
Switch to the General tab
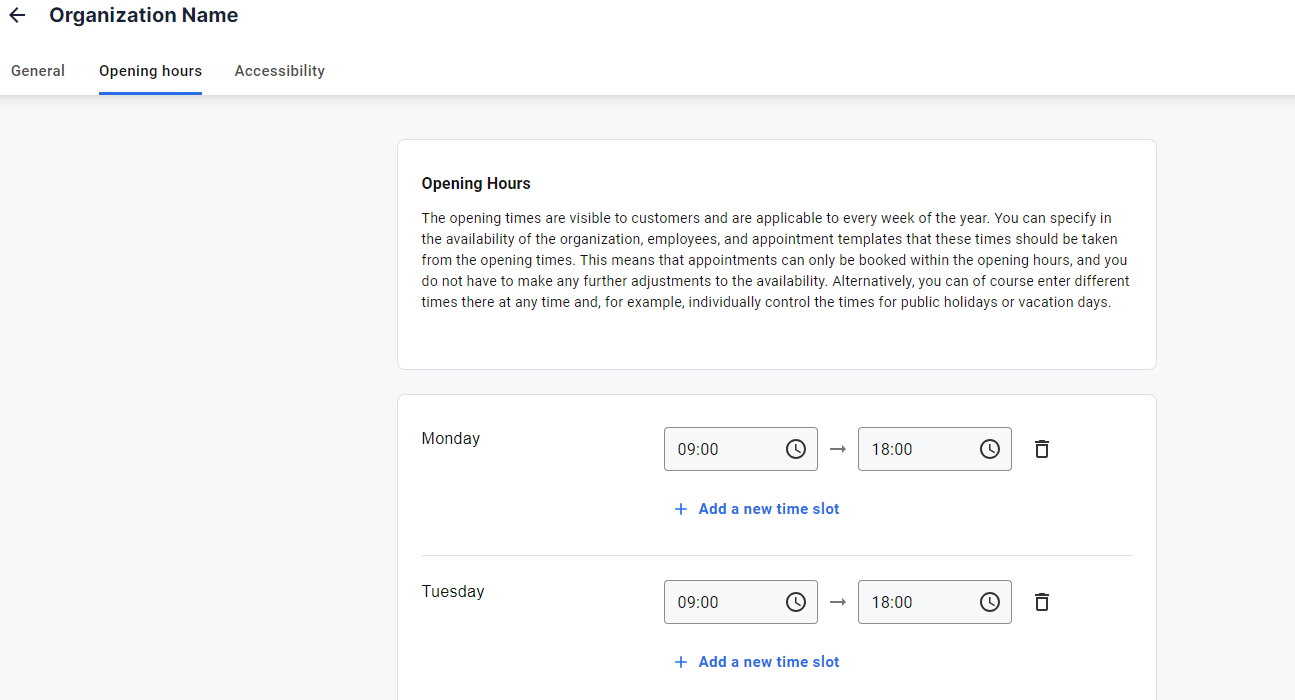38,71
